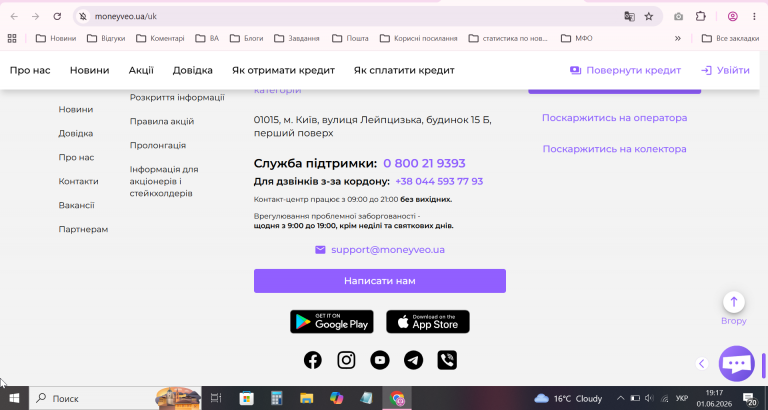Click the taskbar search box Поиск
The height and width of the screenshot is (410, 768).
[x=116, y=398]
